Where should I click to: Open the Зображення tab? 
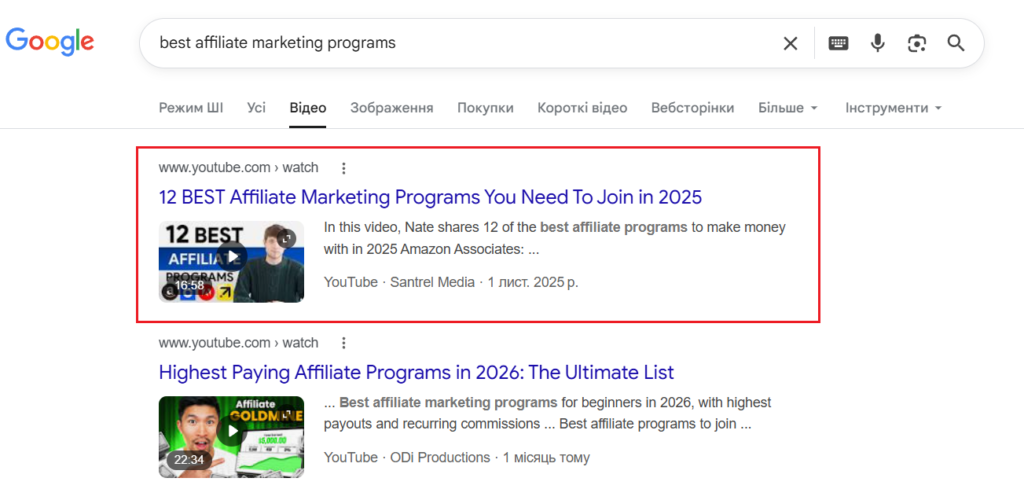tap(392, 108)
